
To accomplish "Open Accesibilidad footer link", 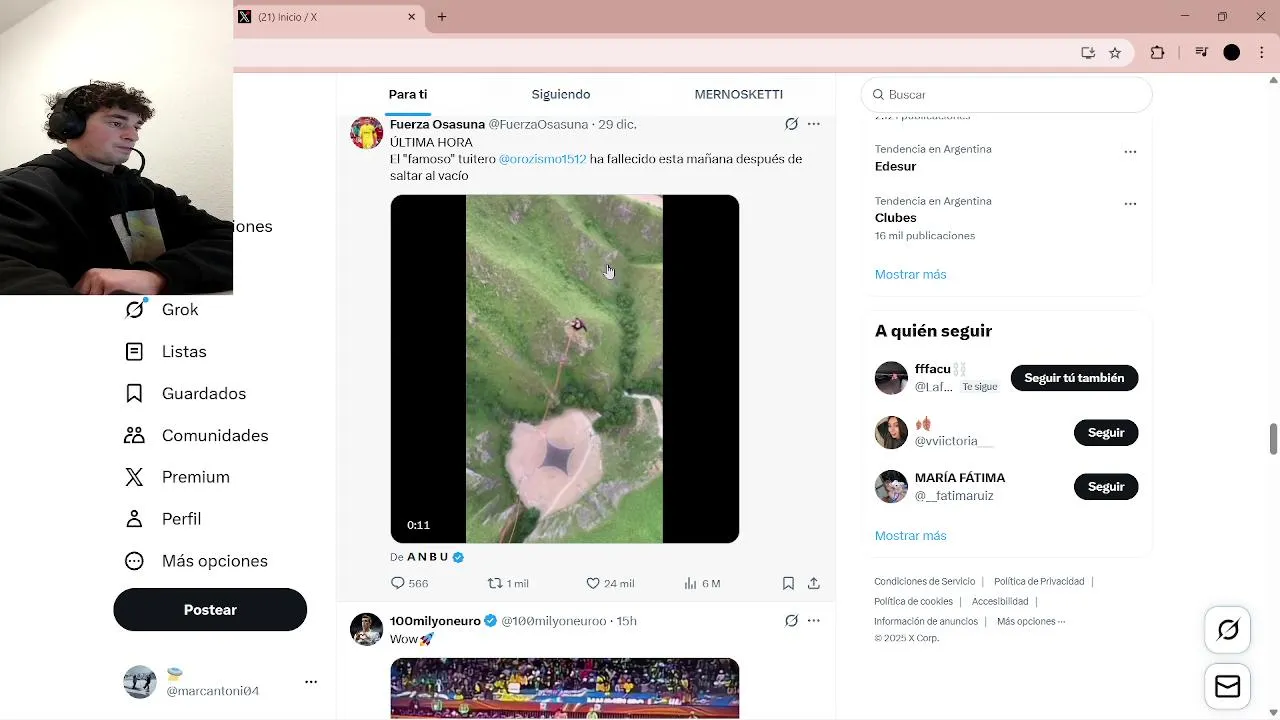I will (1000, 601).
